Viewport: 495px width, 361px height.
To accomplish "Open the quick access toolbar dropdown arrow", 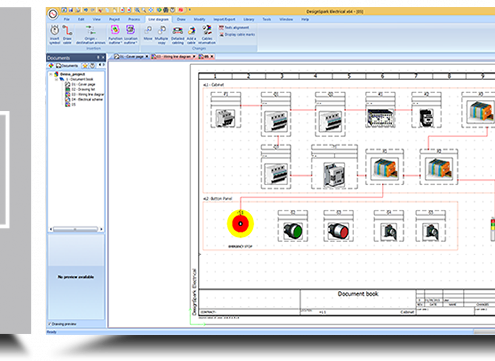I will click(x=190, y=10).
